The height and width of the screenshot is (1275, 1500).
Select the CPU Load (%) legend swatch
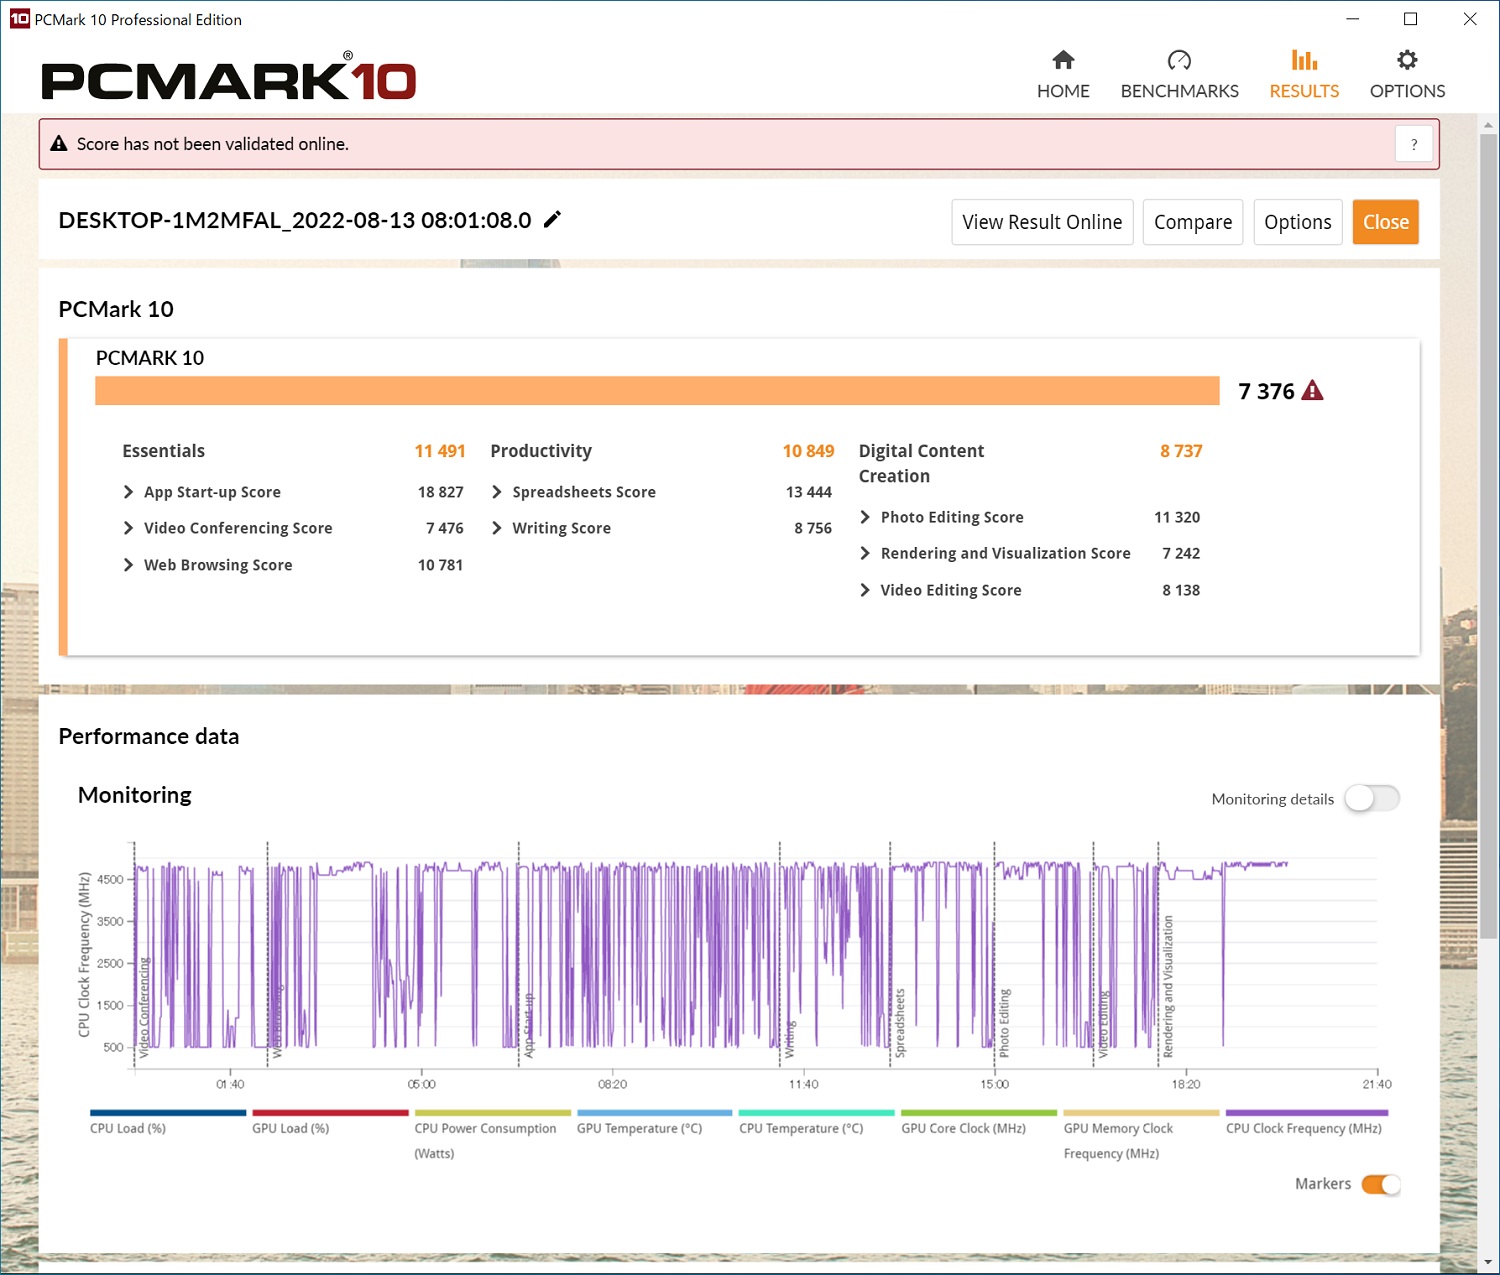coord(168,1112)
